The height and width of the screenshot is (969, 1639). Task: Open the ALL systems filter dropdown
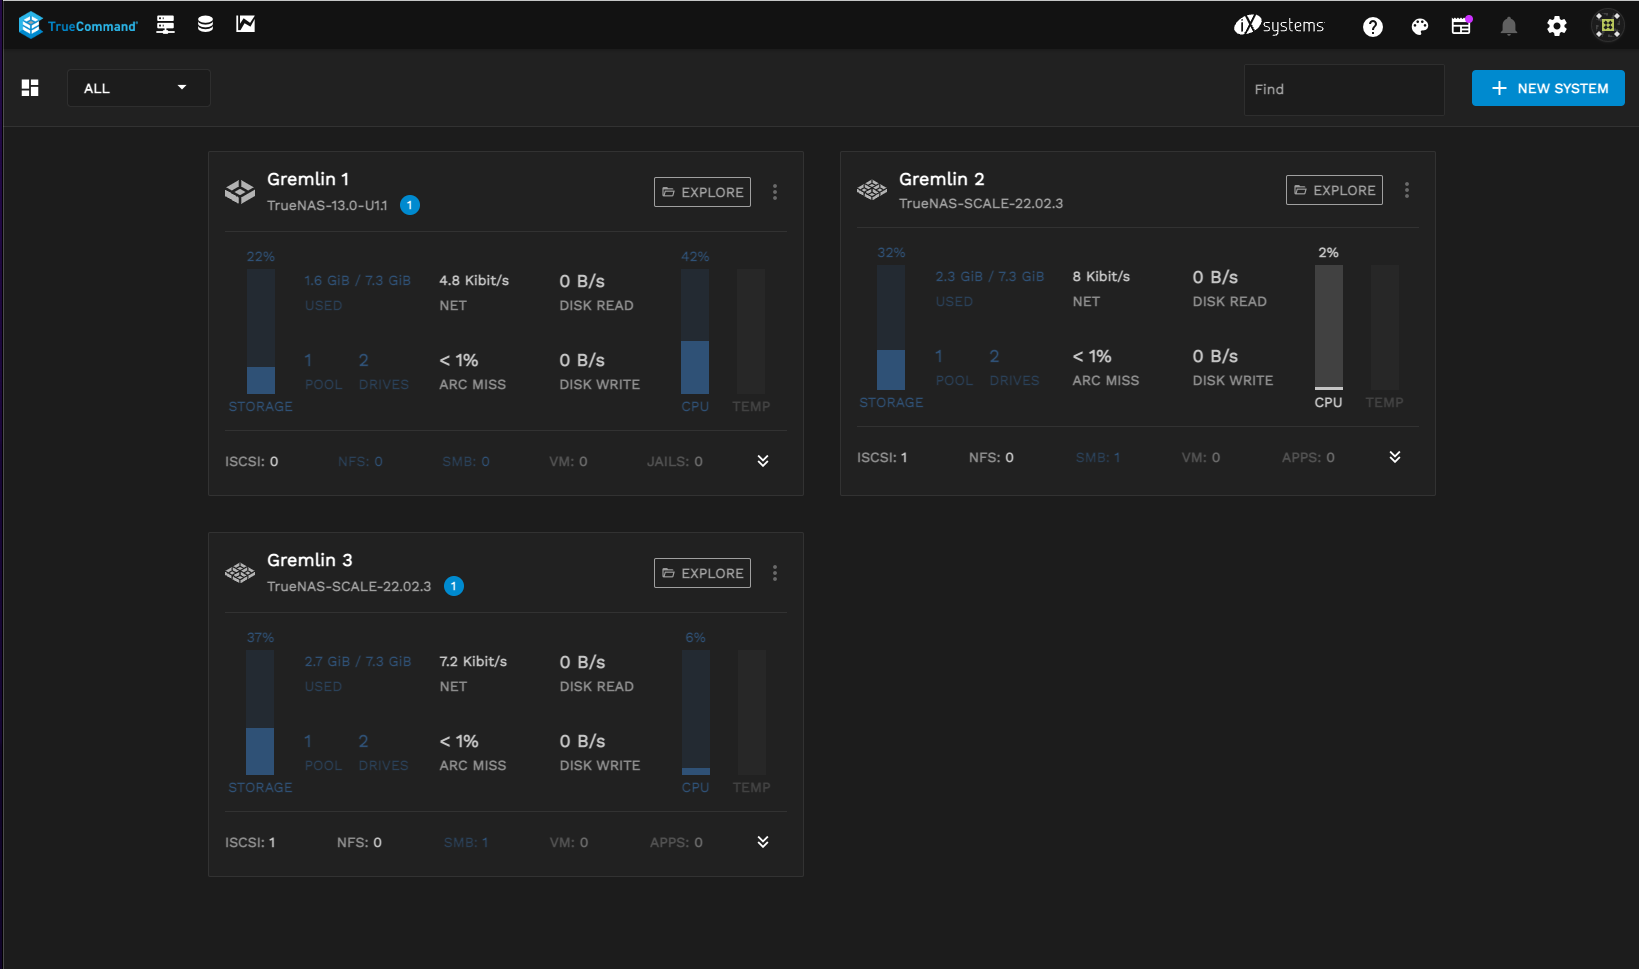click(138, 88)
